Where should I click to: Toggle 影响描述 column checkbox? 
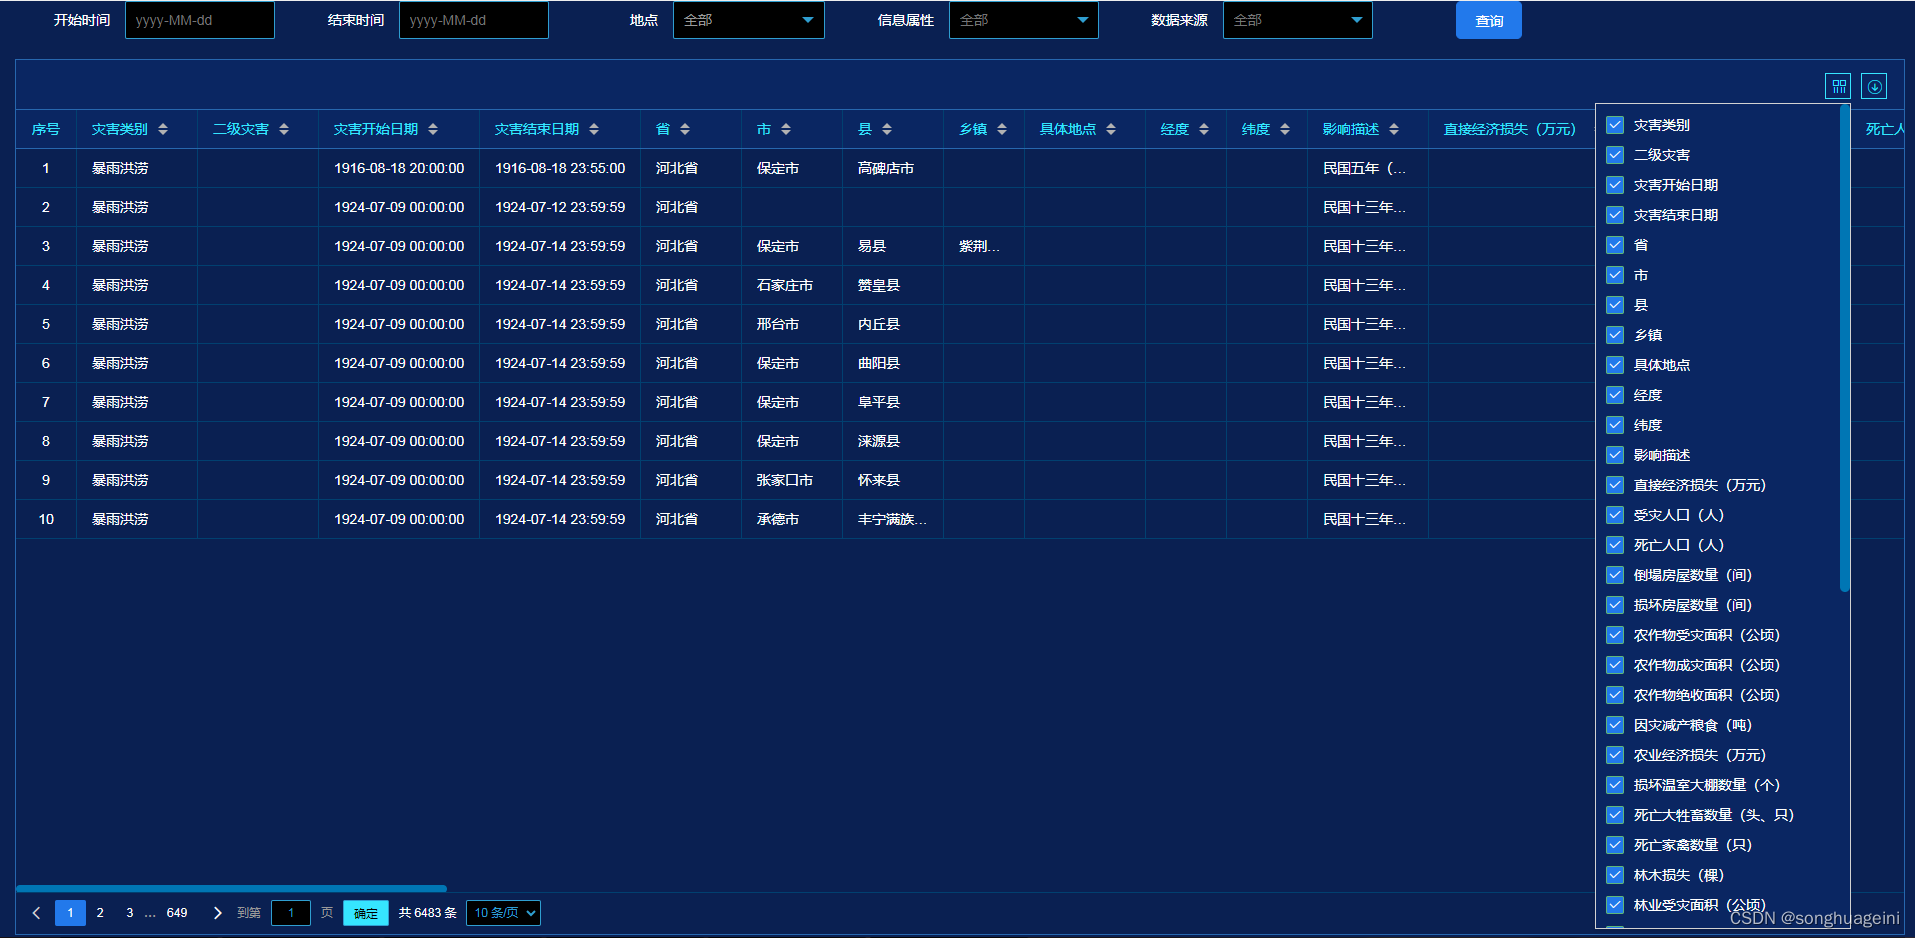(1615, 455)
